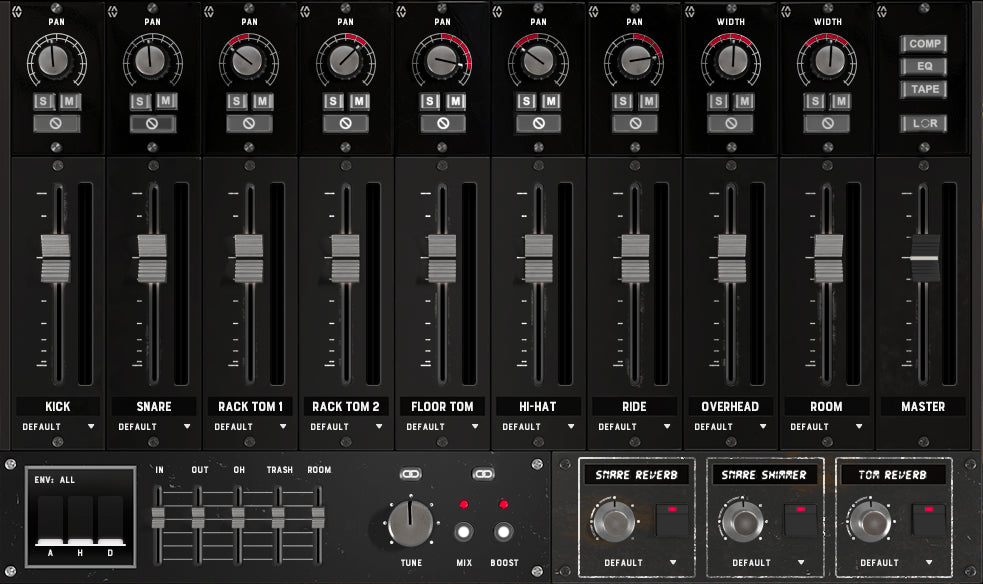The height and width of the screenshot is (584, 983).
Task: Click the Master volume fader handle
Action: 923,257
